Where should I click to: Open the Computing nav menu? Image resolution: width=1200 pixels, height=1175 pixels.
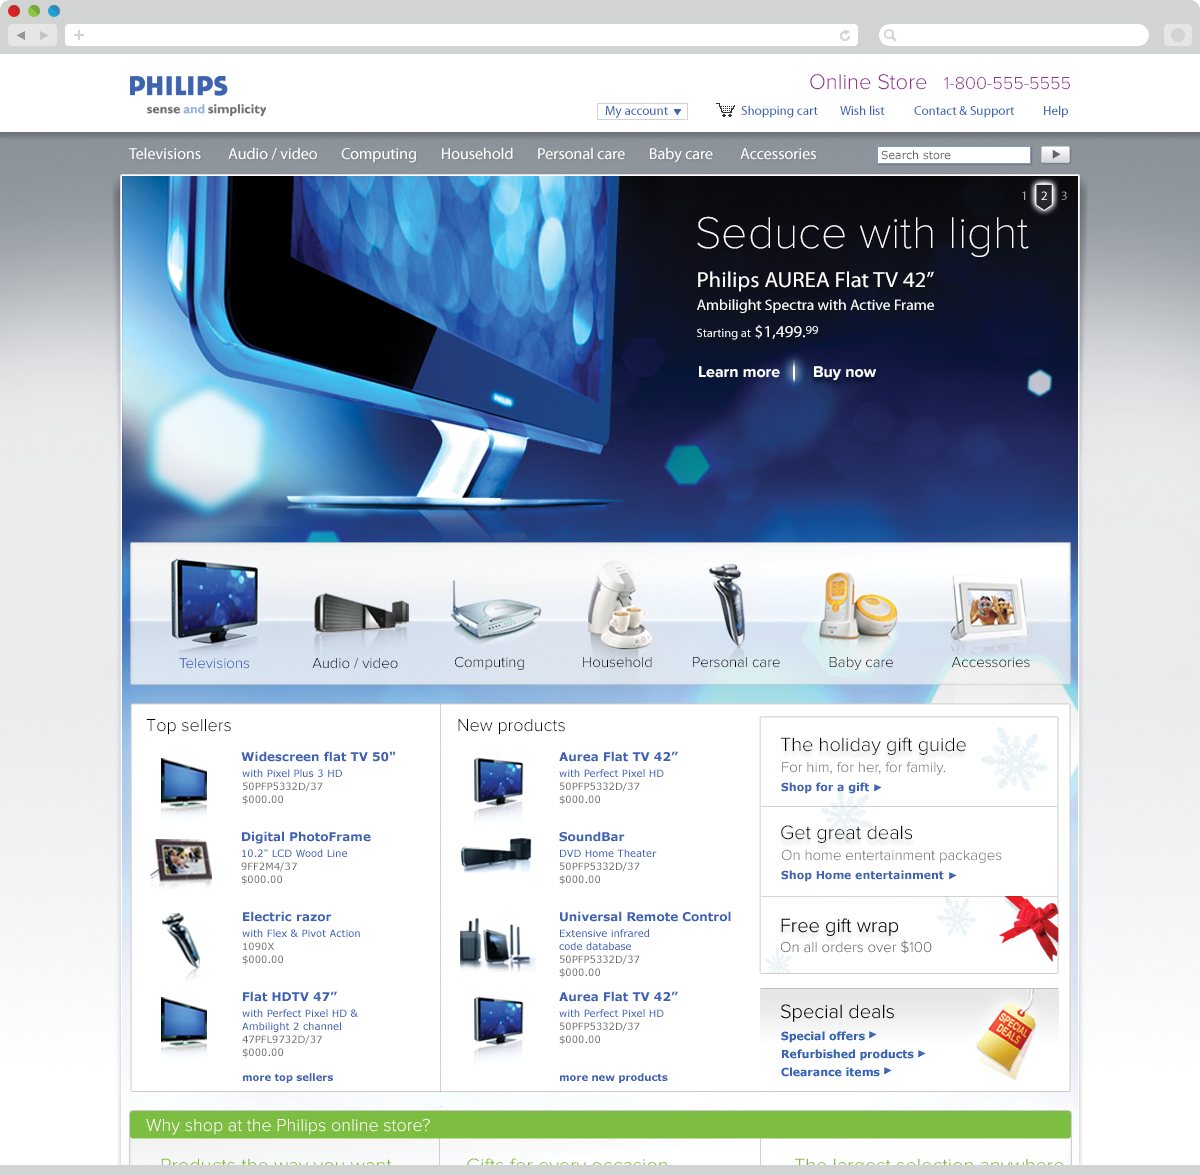(x=379, y=154)
